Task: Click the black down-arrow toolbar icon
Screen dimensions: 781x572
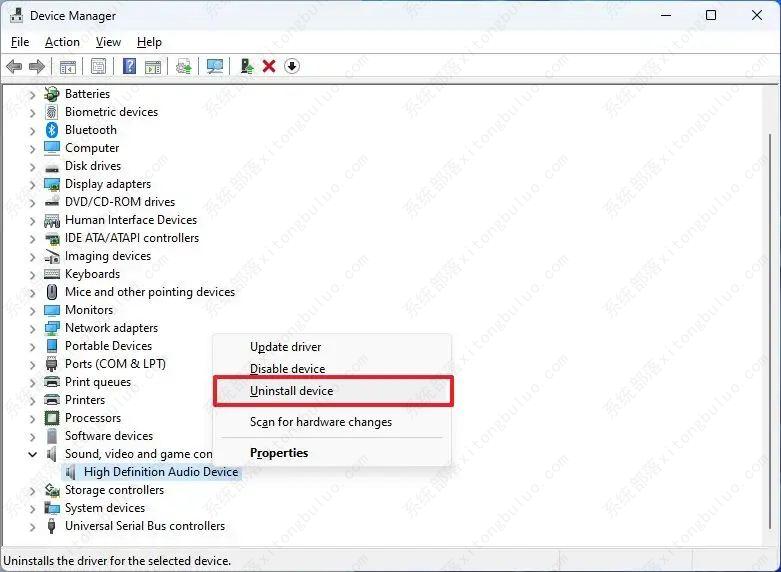Action: click(x=292, y=66)
